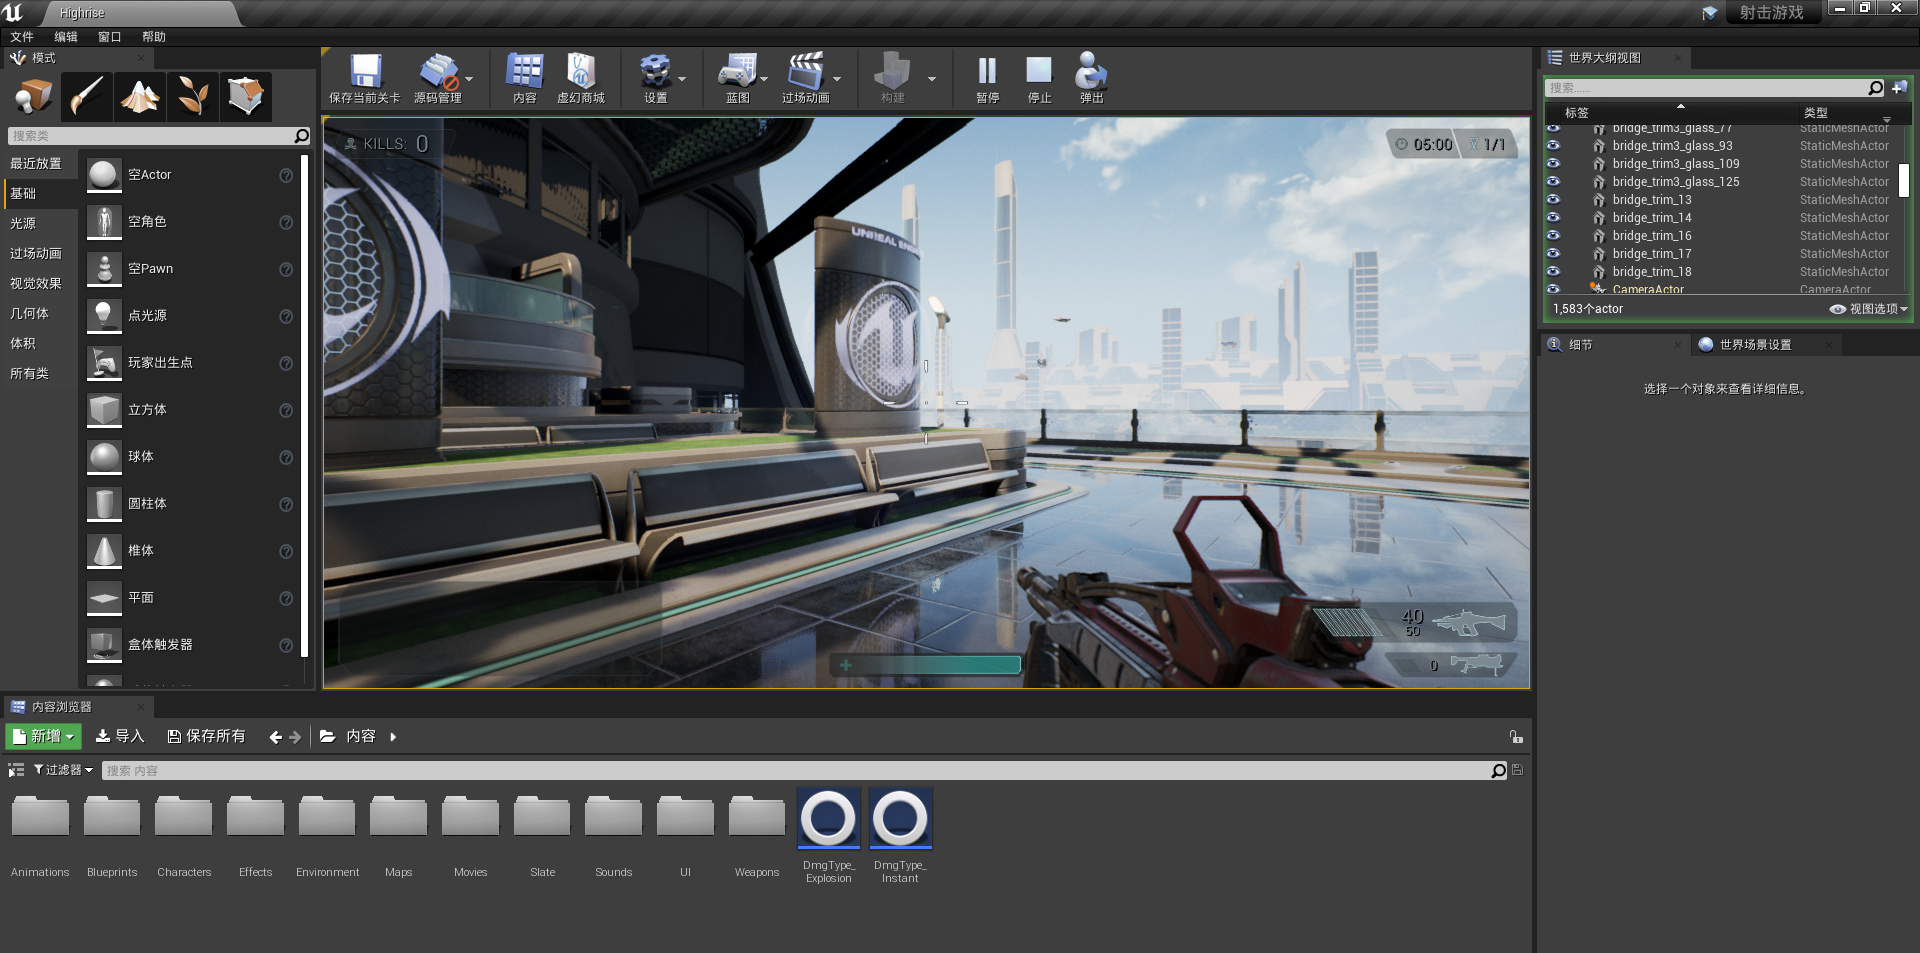Open the 窗口 (Window) menu
The height and width of the screenshot is (953, 1920).
110,37
